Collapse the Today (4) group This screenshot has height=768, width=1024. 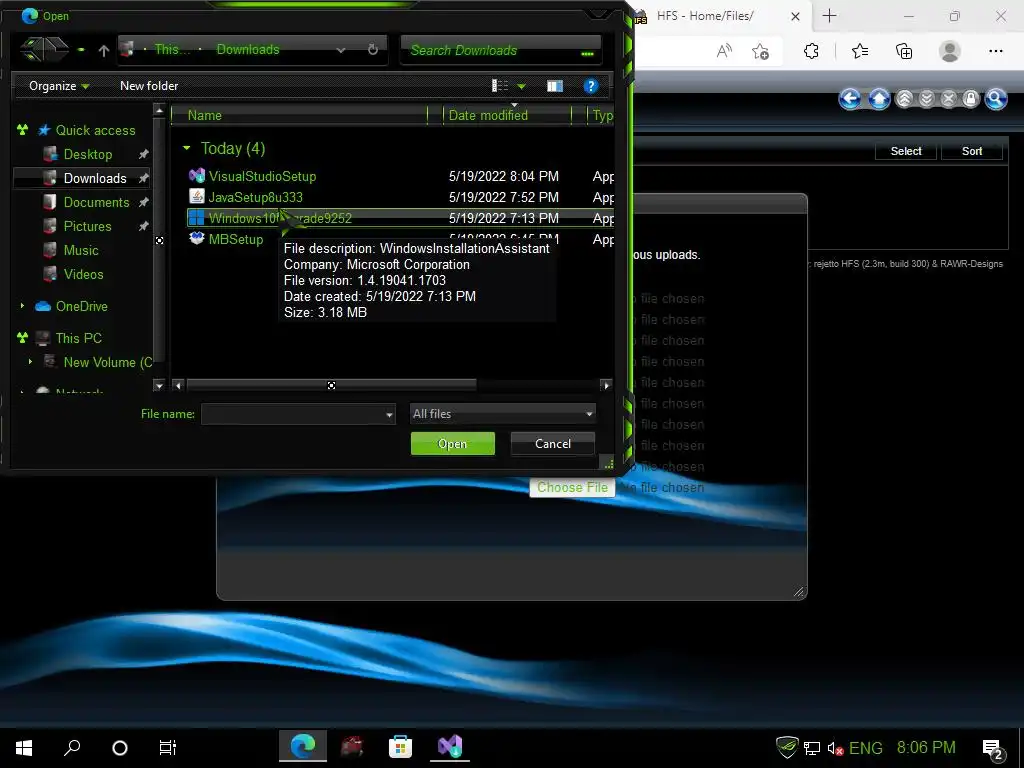tap(187, 148)
